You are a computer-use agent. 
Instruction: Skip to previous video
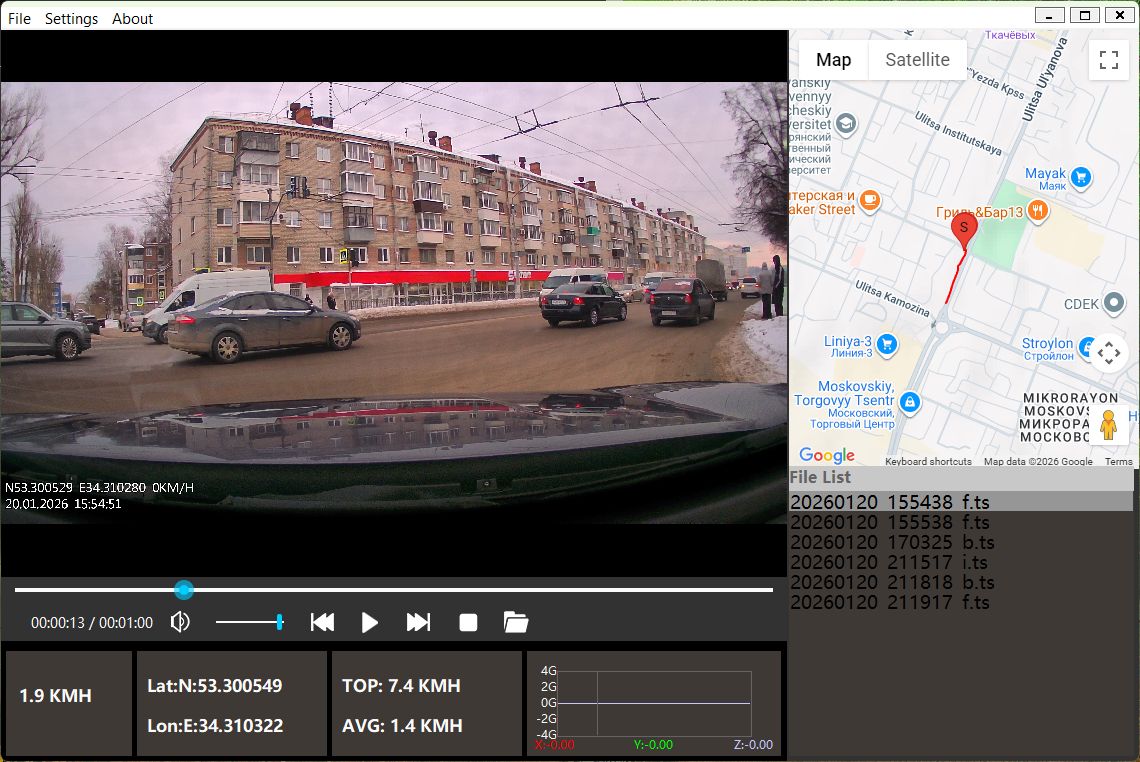(322, 622)
